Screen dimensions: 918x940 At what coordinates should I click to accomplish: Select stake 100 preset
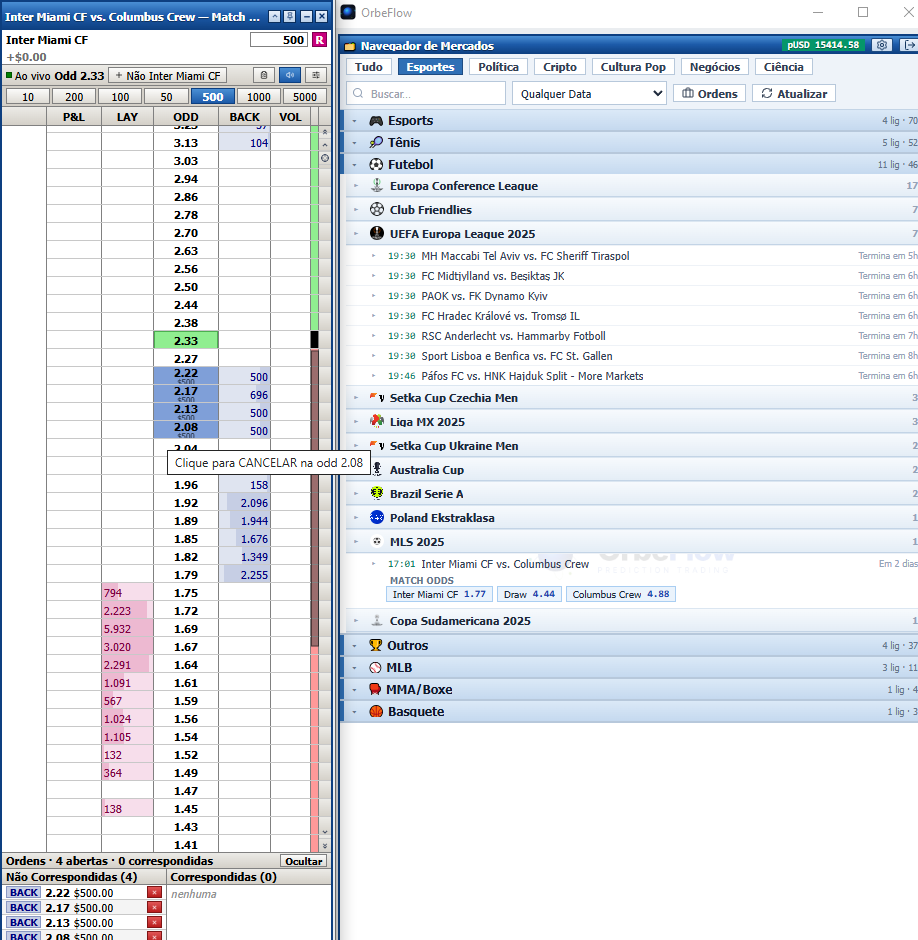pos(120,97)
